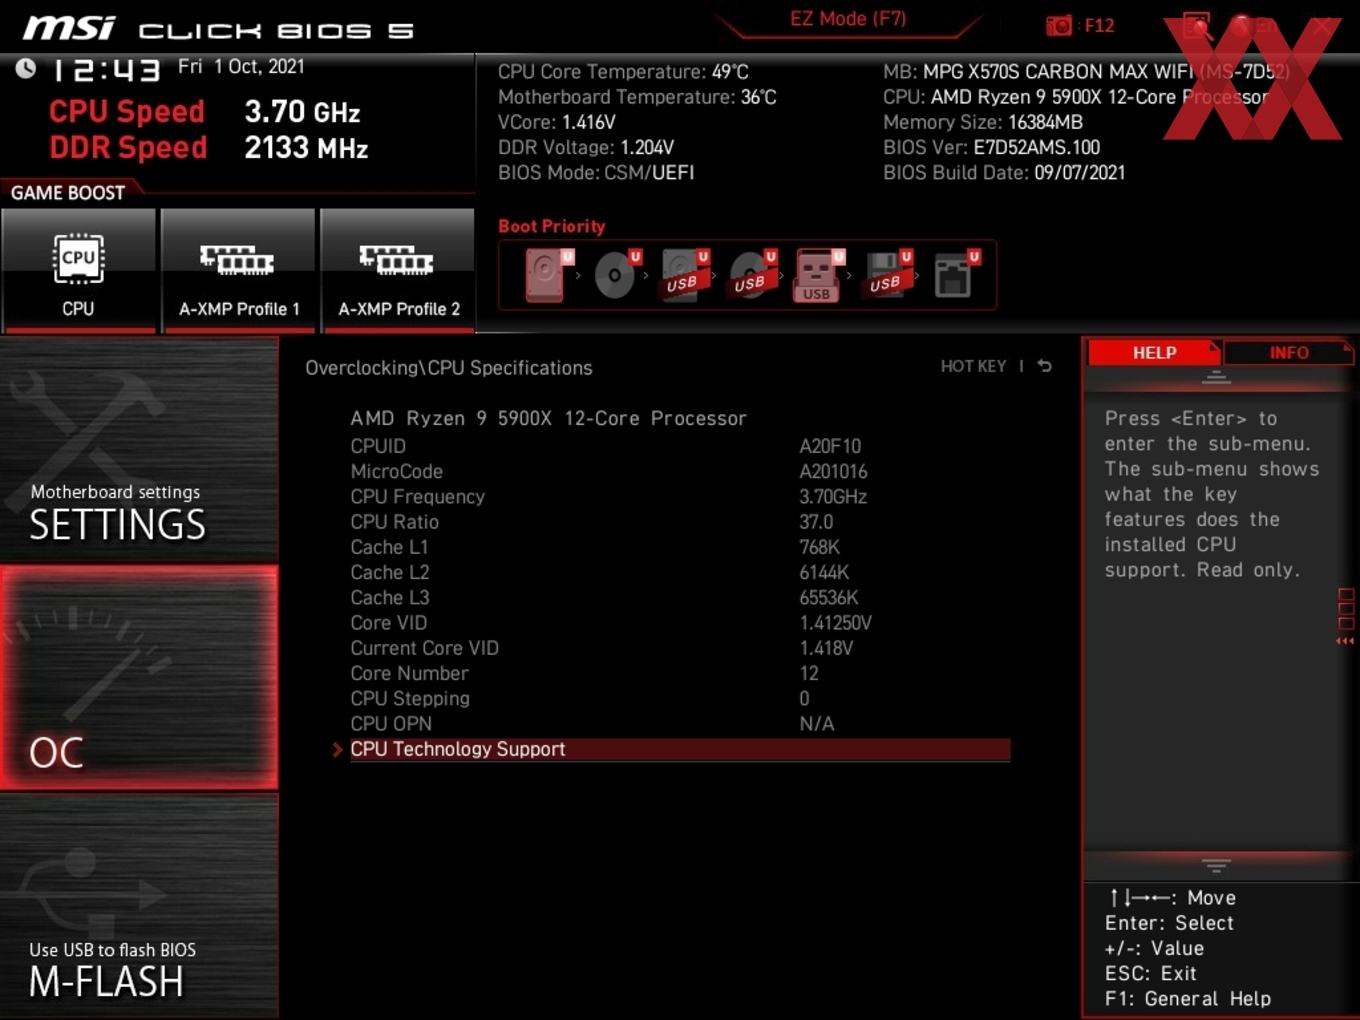The width and height of the screenshot is (1360, 1020).
Task: Click the CPU Ratio value 37.0
Action: pos(816,522)
